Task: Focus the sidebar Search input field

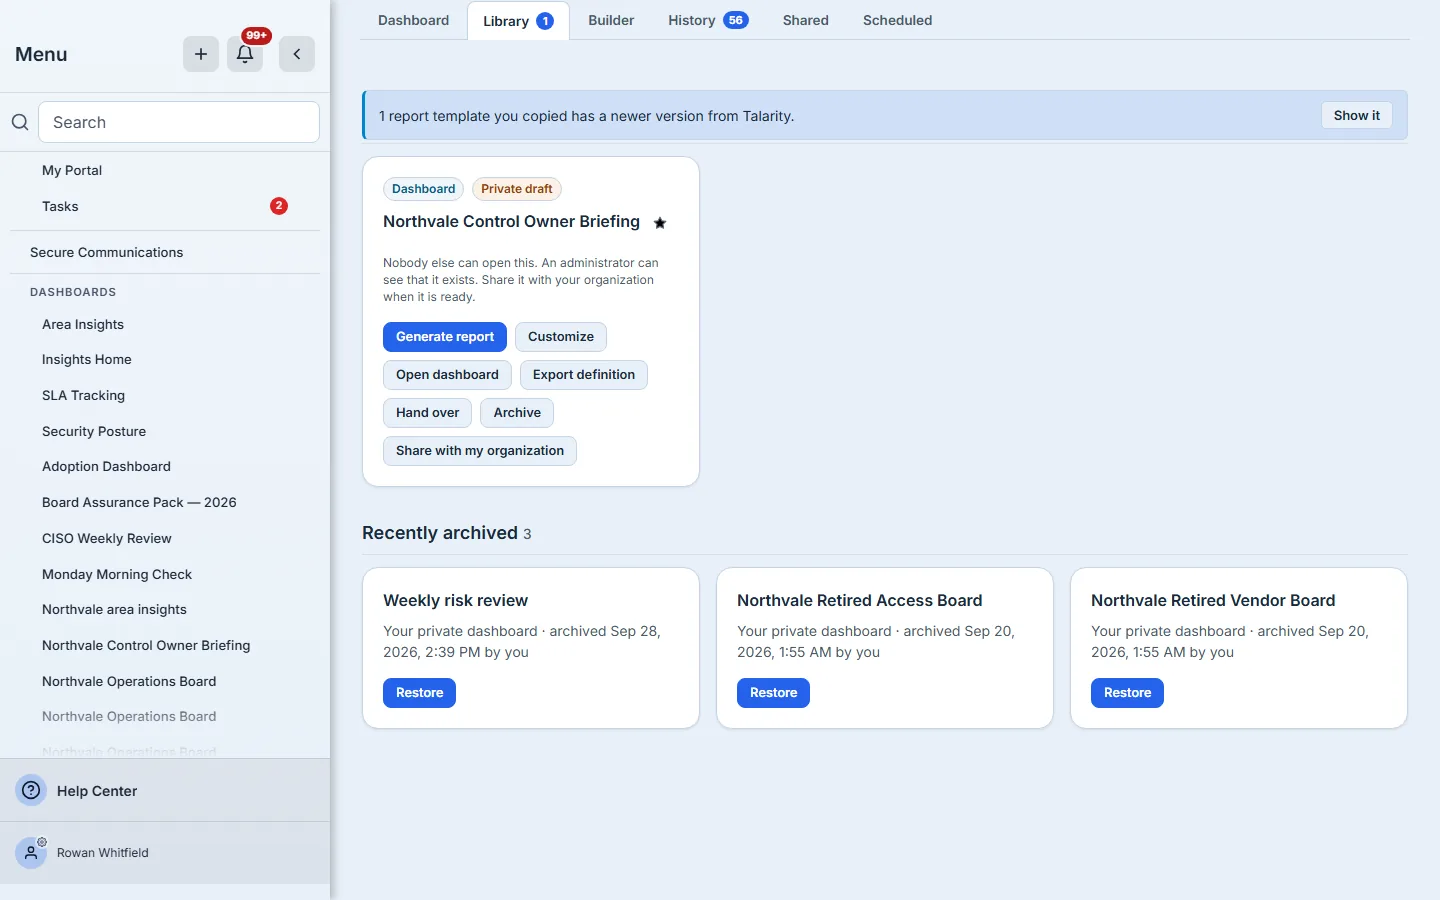Action: 179,122
